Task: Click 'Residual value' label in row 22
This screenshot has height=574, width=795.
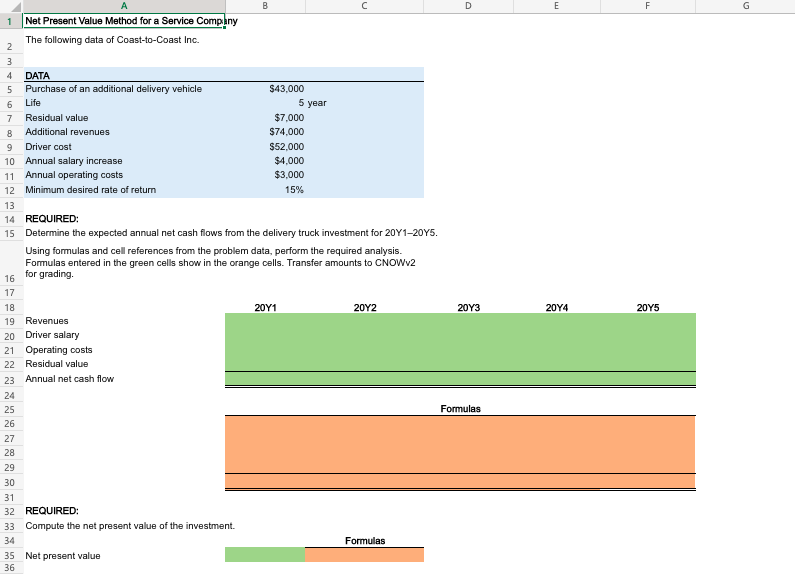Action: (x=57, y=364)
